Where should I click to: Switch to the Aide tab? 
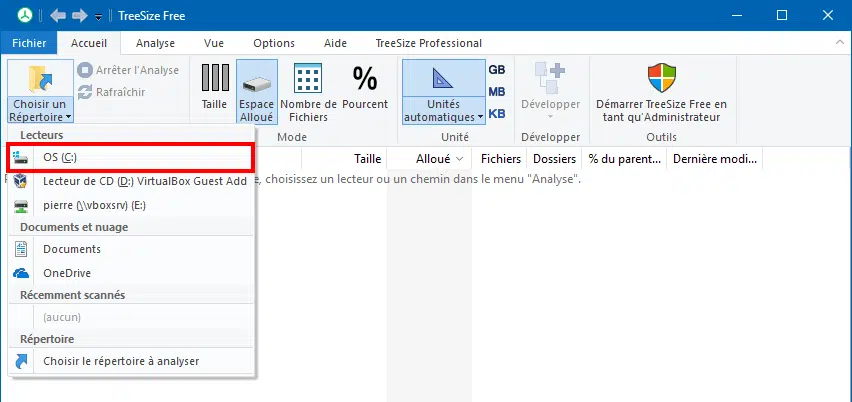pos(335,43)
